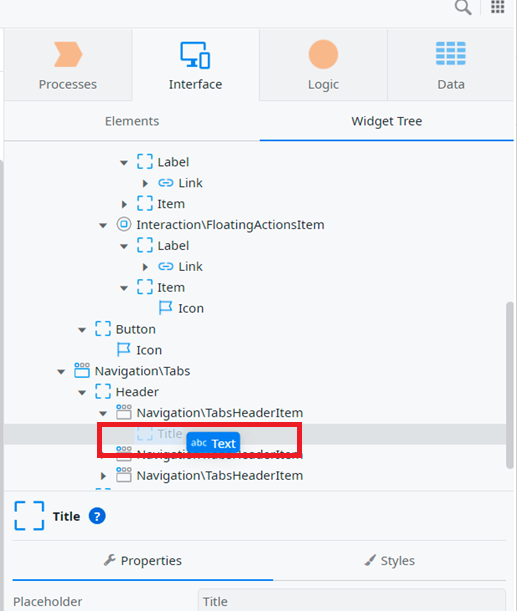Image resolution: width=517 pixels, height=611 pixels.
Task: Open the Data tab
Action: 451,65
